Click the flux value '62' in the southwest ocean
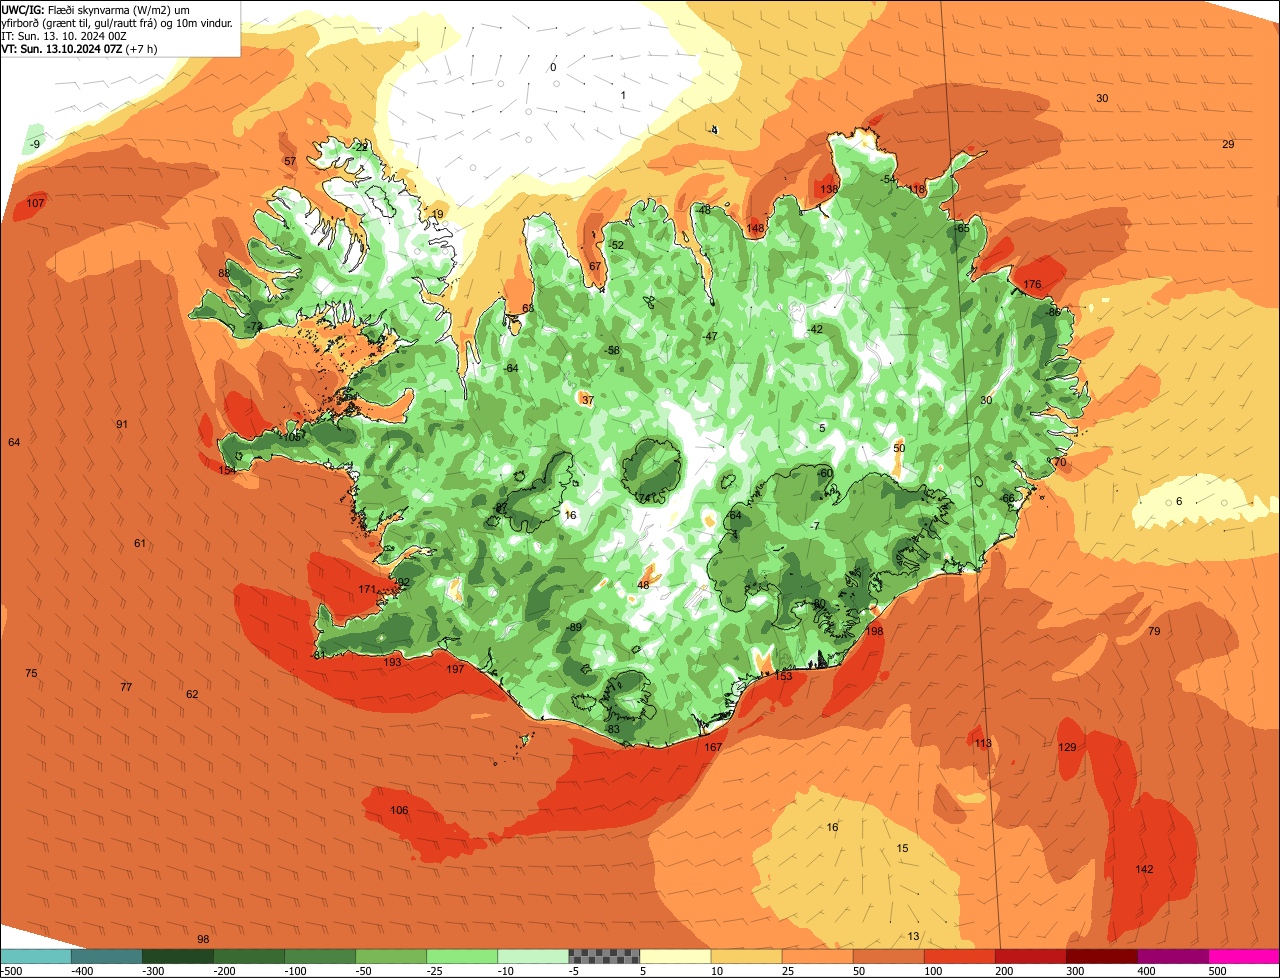The image size is (1280, 978). (x=192, y=695)
